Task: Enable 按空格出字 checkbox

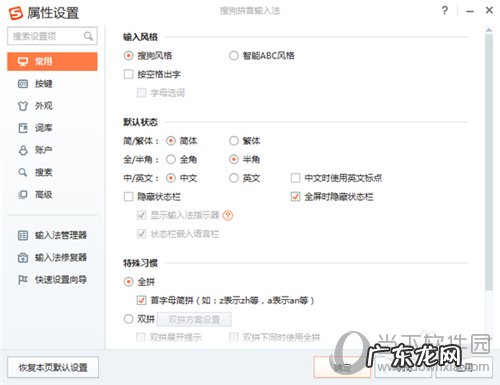Action: tap(128, 74)
